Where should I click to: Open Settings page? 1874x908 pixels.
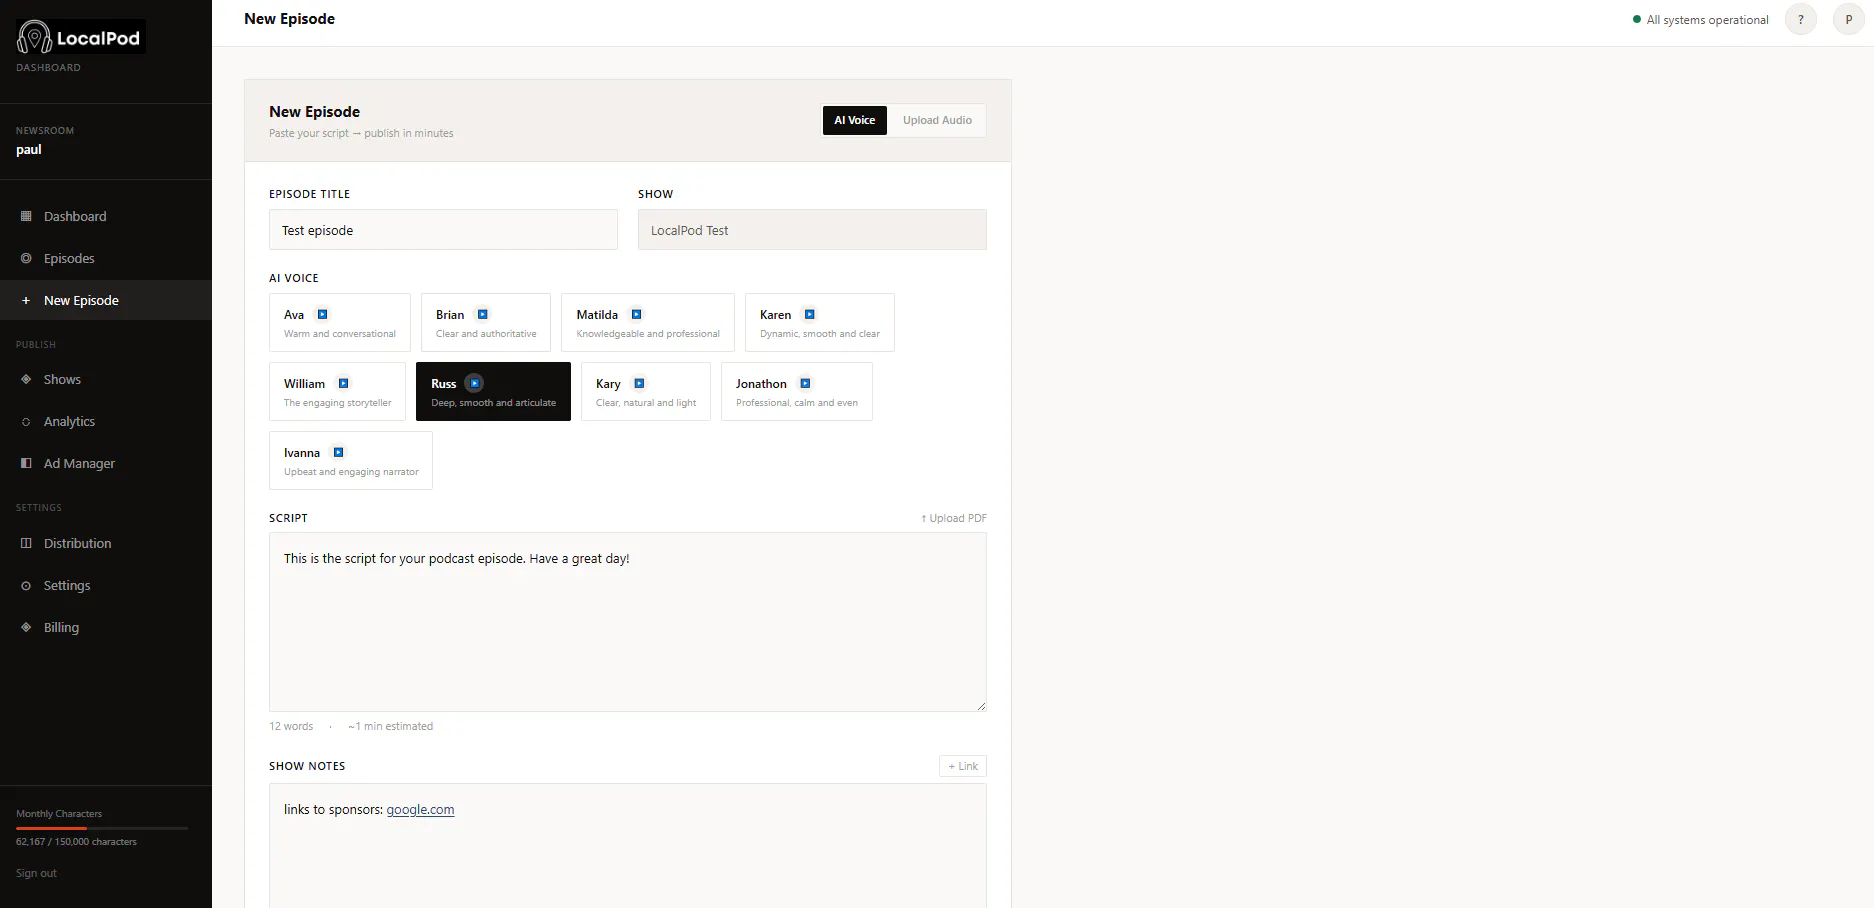click(x=106, y=585)
